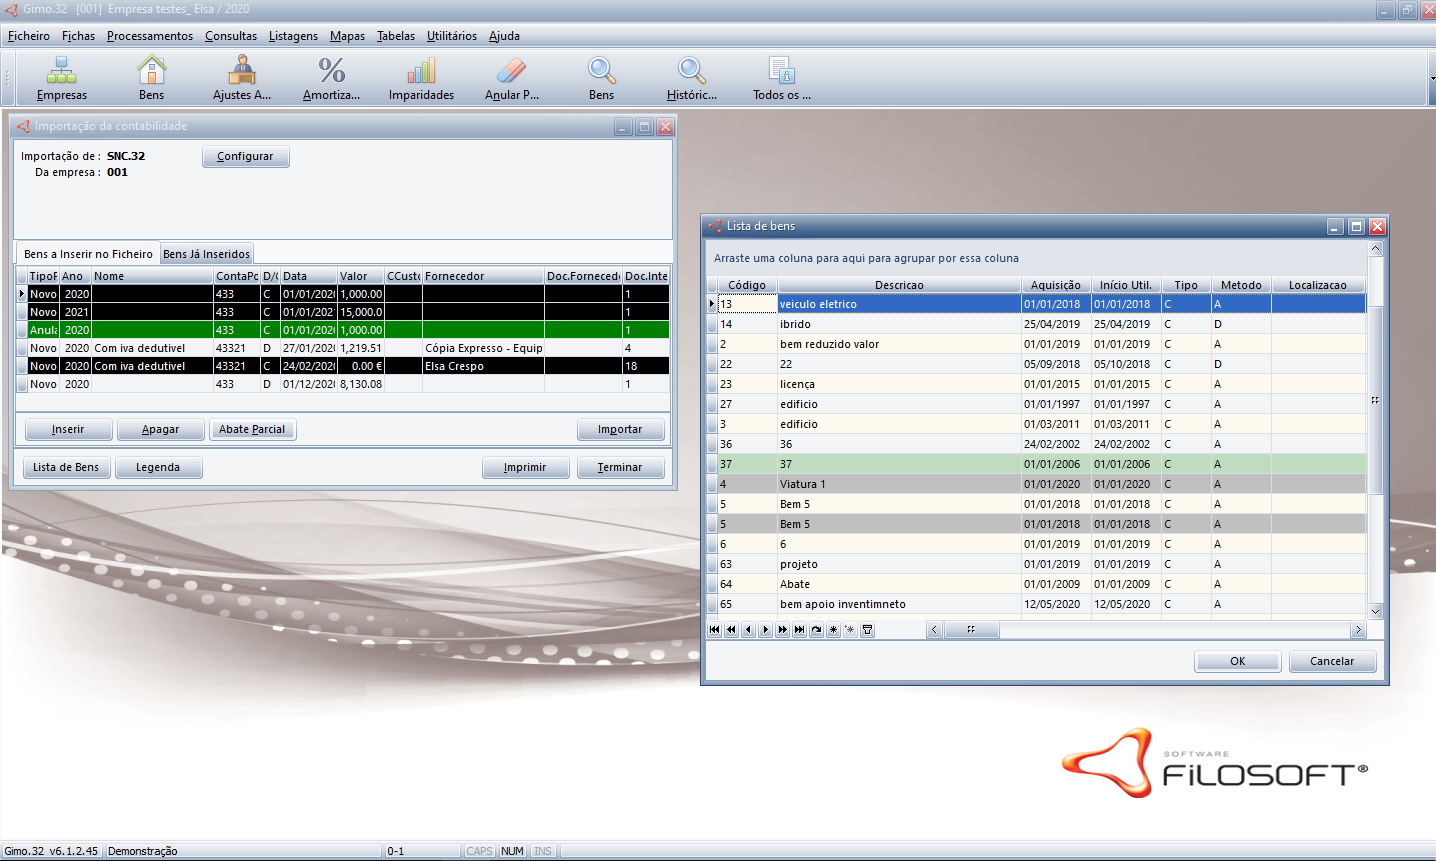Click the Importar button

(620, 429)
